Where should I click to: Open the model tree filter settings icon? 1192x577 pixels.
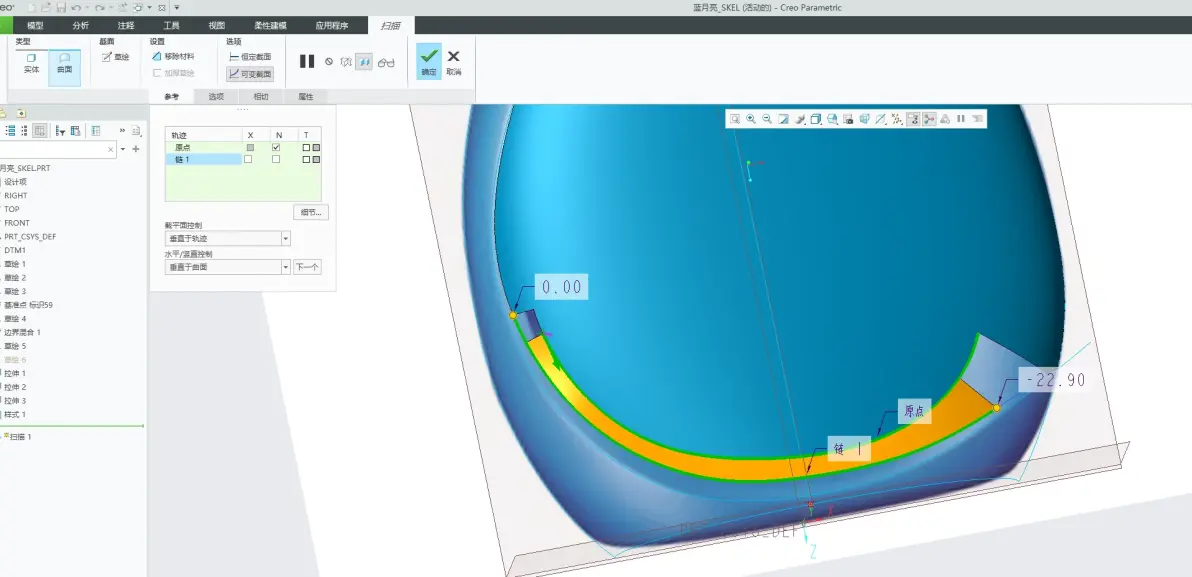[59, 131]
